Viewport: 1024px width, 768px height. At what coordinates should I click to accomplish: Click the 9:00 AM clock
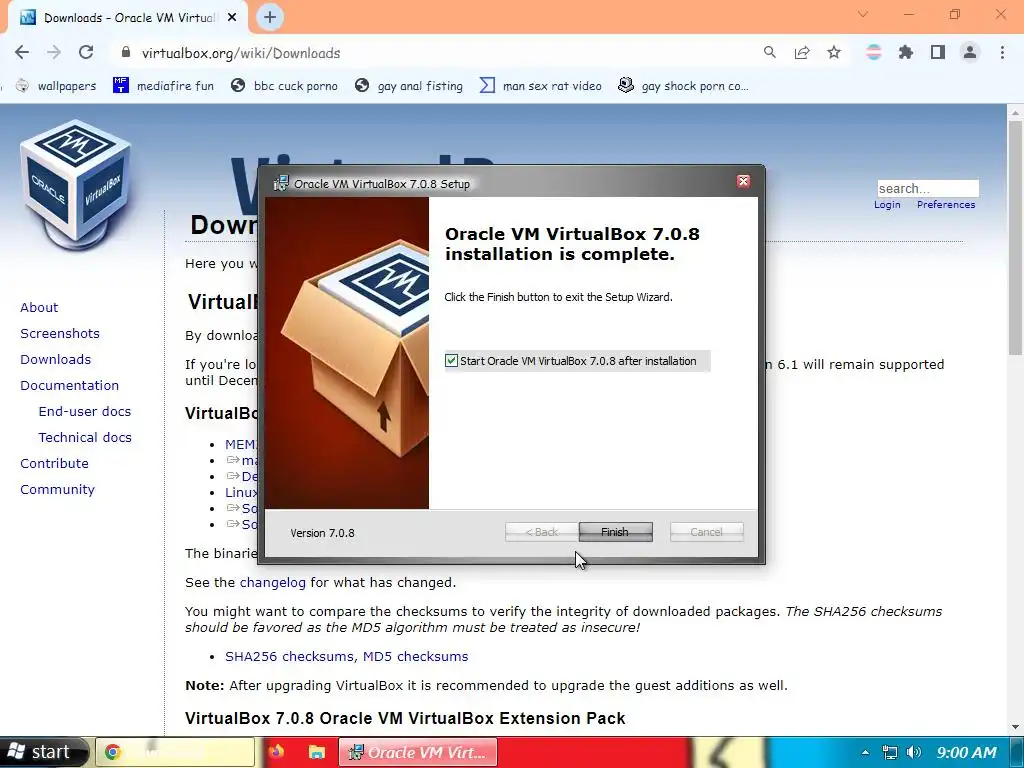(967, 752)
